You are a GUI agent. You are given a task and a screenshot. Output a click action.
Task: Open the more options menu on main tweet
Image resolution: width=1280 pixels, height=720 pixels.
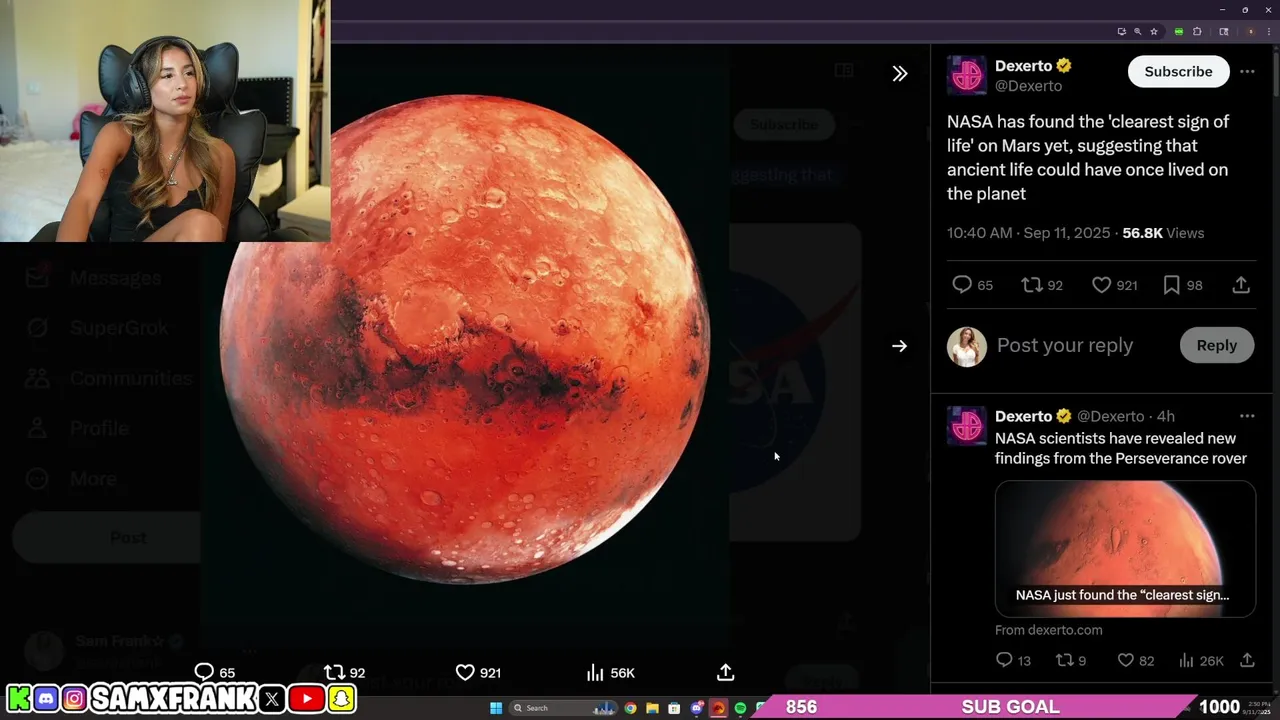click(x=1247, y=71)
